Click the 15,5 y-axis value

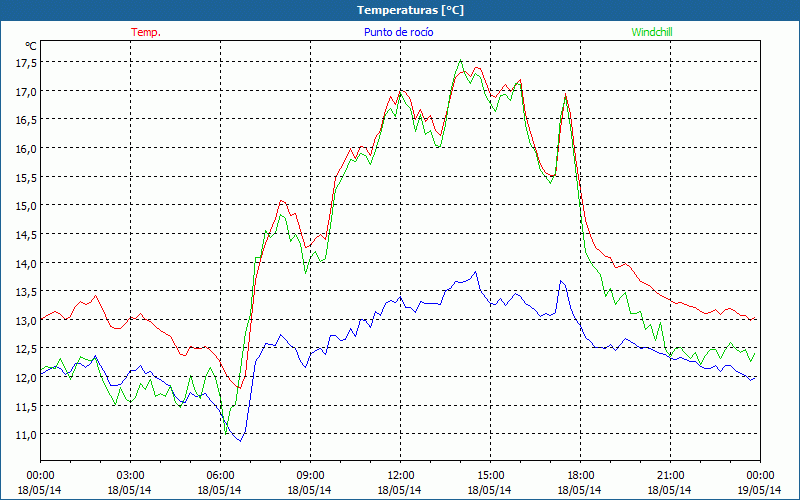27,177
